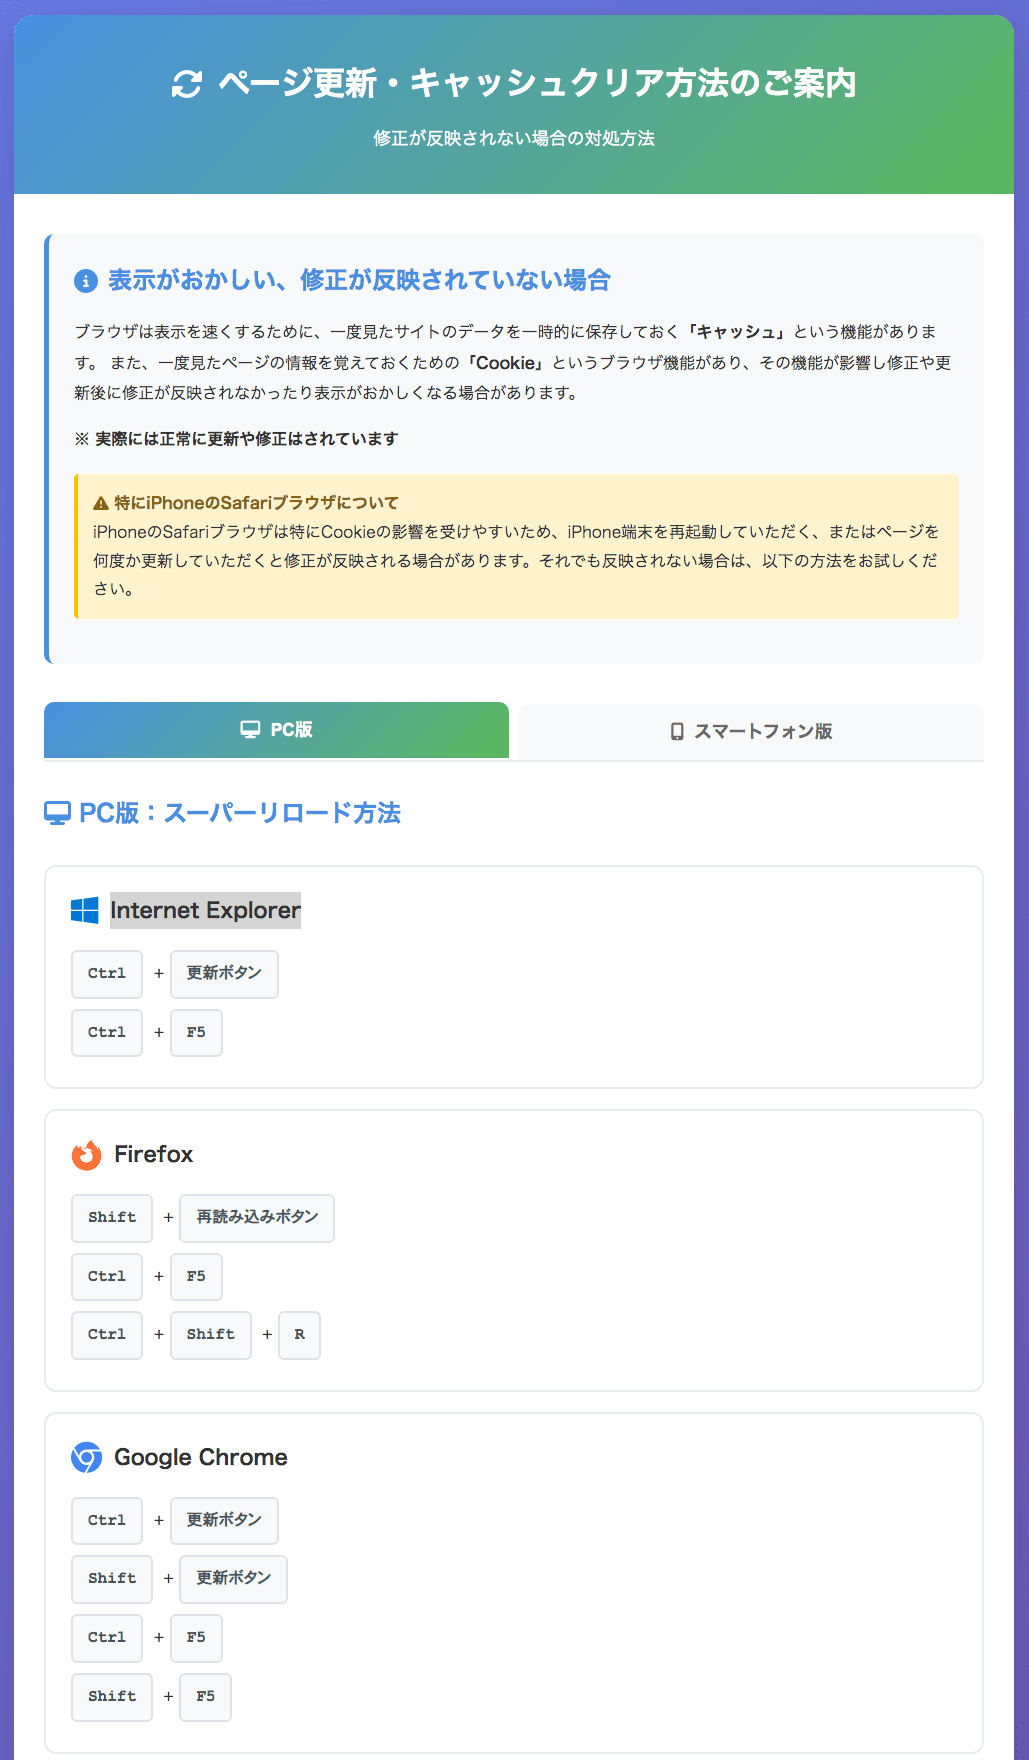Click the Firefox heading text
This screenshot has width=1029, height=1760.
pos(154,1154)
